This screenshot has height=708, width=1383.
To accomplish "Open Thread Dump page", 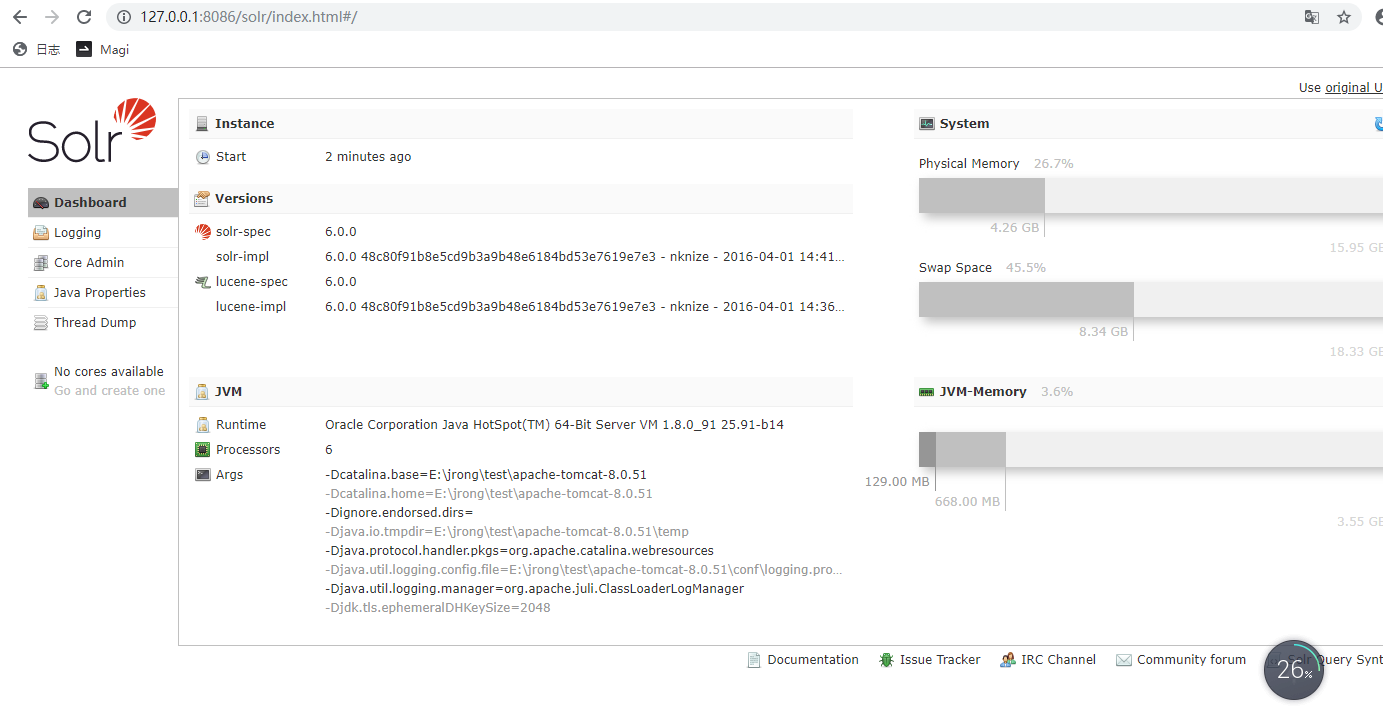I will (x=102, y=322).
